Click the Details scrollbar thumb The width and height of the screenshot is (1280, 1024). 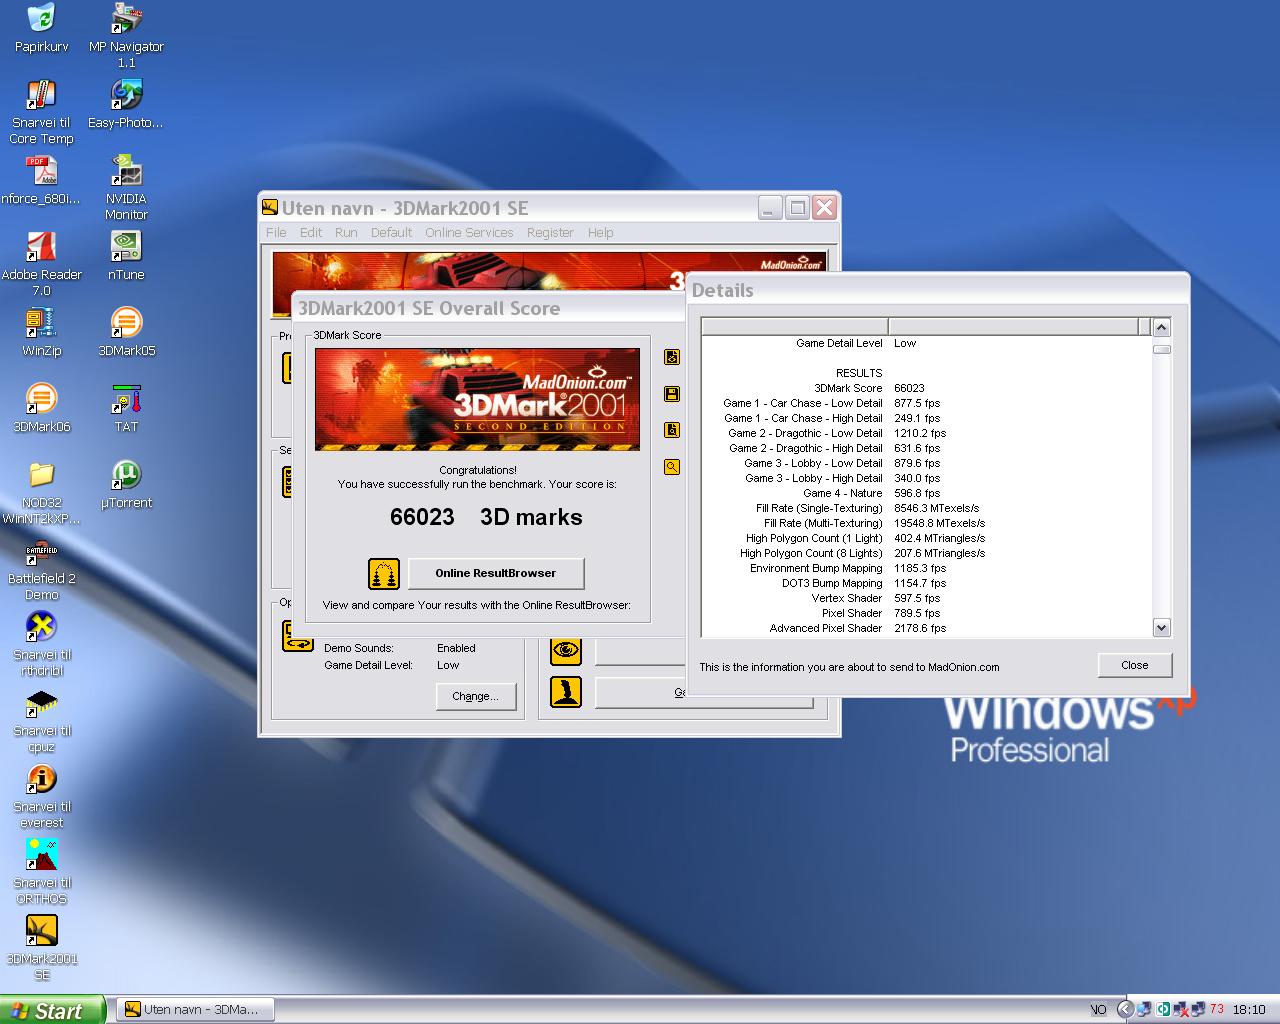[x=1161, y=349]
